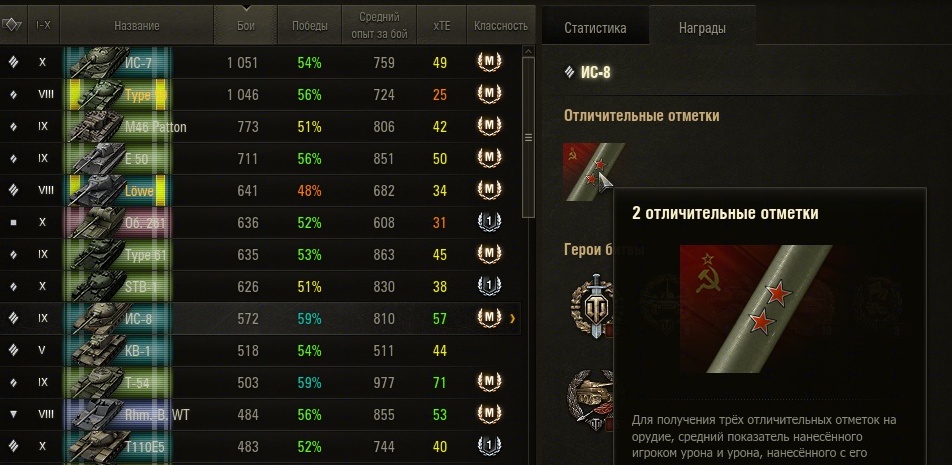Select the T110E5 vehicle row

click(x=260, y=447)
